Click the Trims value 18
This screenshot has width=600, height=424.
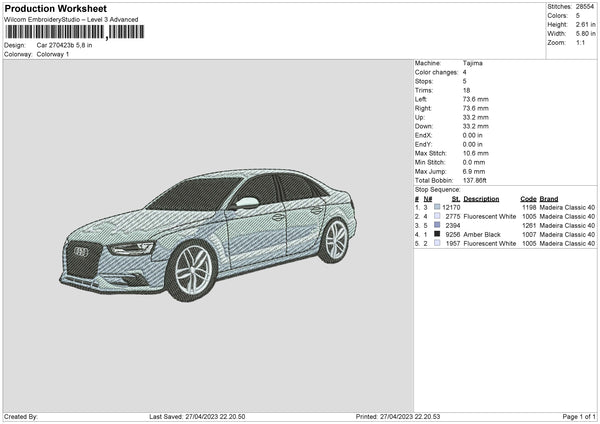click(466, 90)
